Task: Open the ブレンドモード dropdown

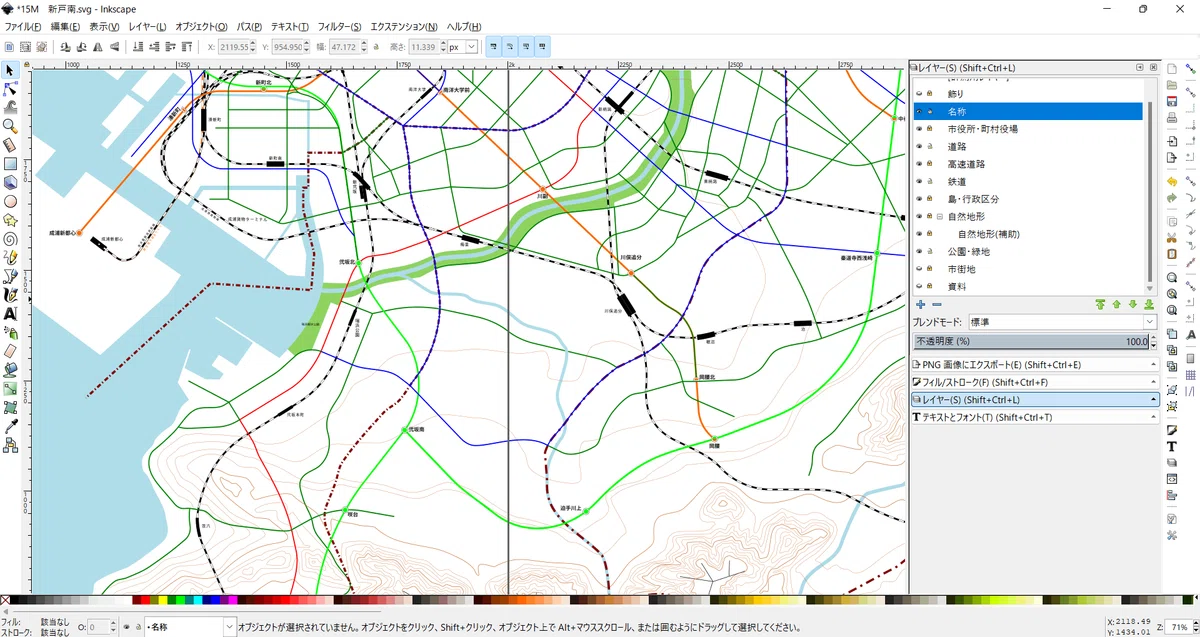Action: tap(1063, 322)
